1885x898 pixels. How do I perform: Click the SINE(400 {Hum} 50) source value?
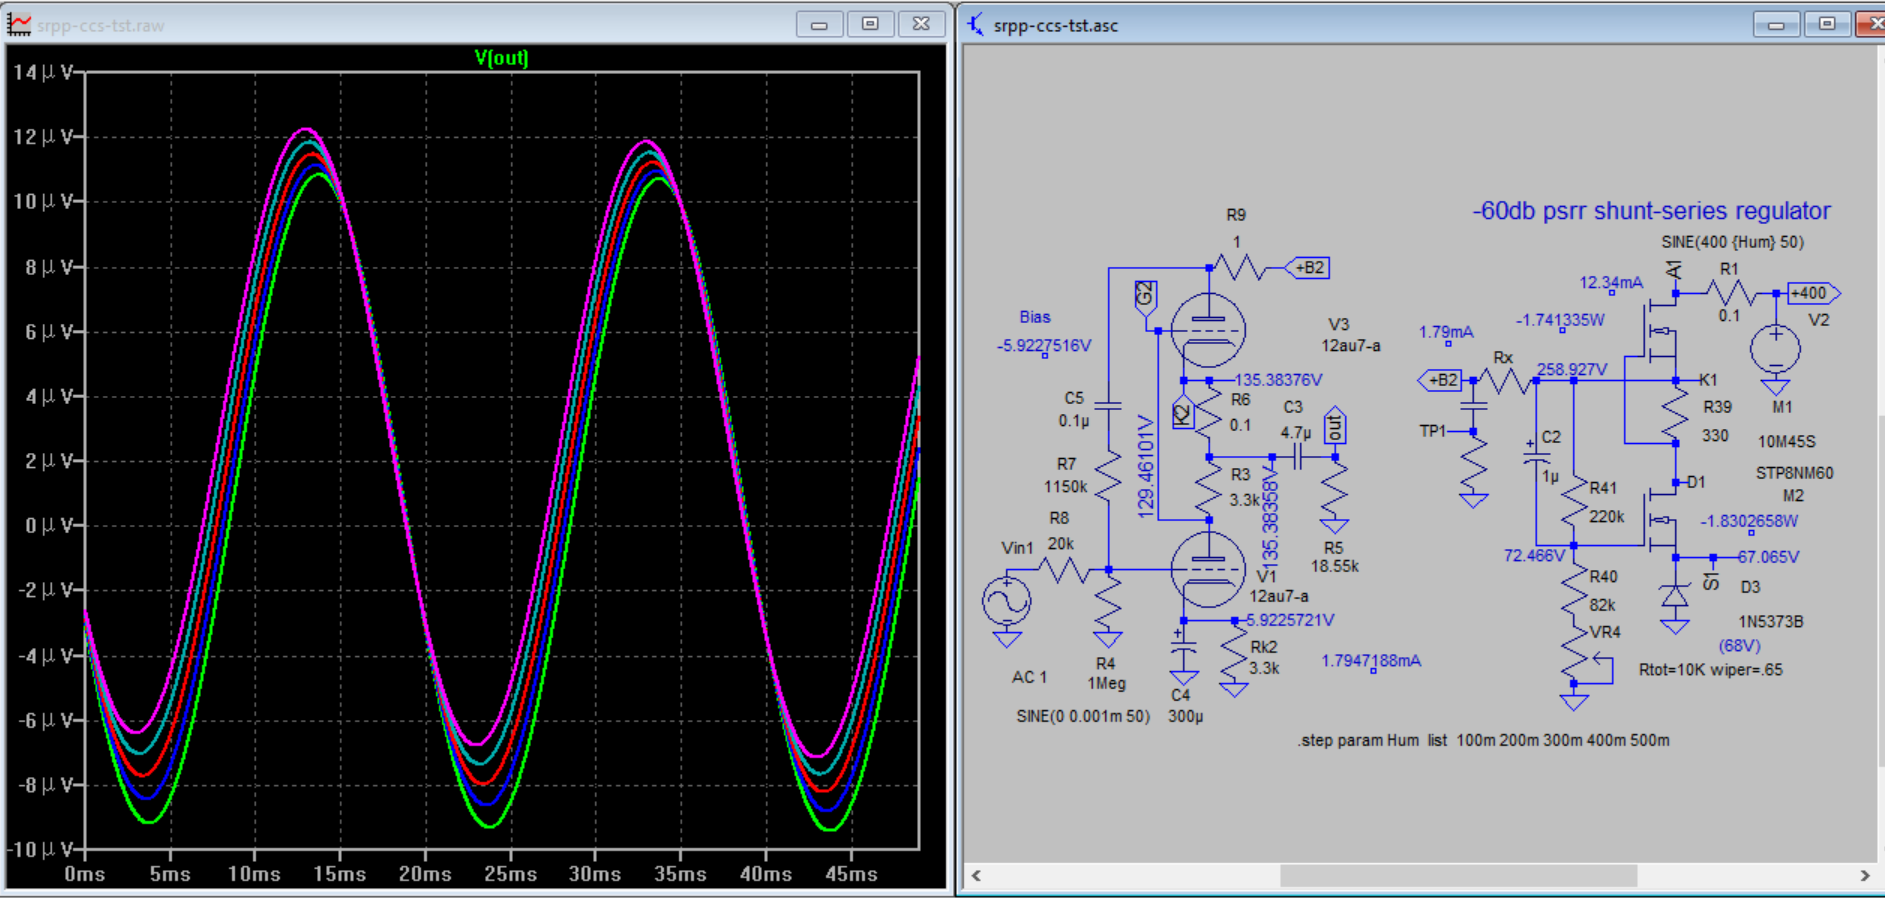tap(1732, 242)
